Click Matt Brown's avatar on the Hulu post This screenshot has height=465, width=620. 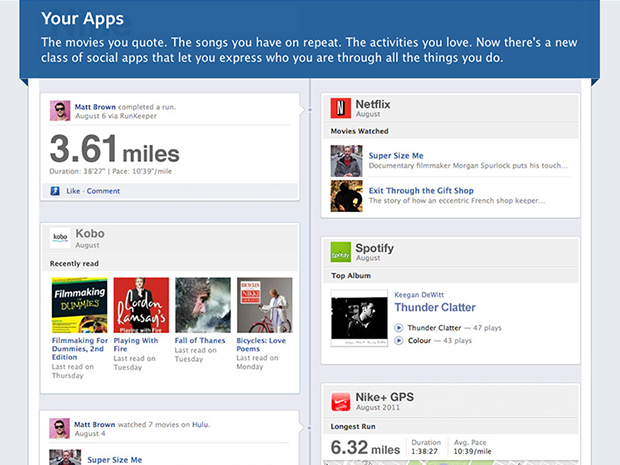(59, 428)
